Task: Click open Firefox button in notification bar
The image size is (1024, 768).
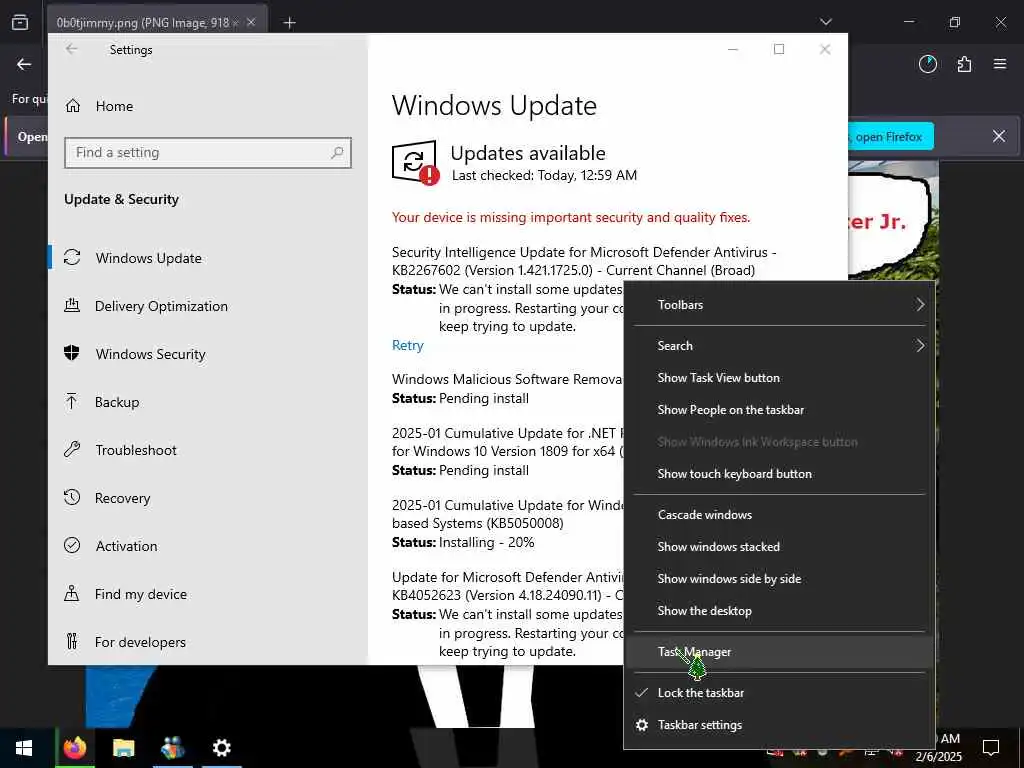Action: click(889, 136)
